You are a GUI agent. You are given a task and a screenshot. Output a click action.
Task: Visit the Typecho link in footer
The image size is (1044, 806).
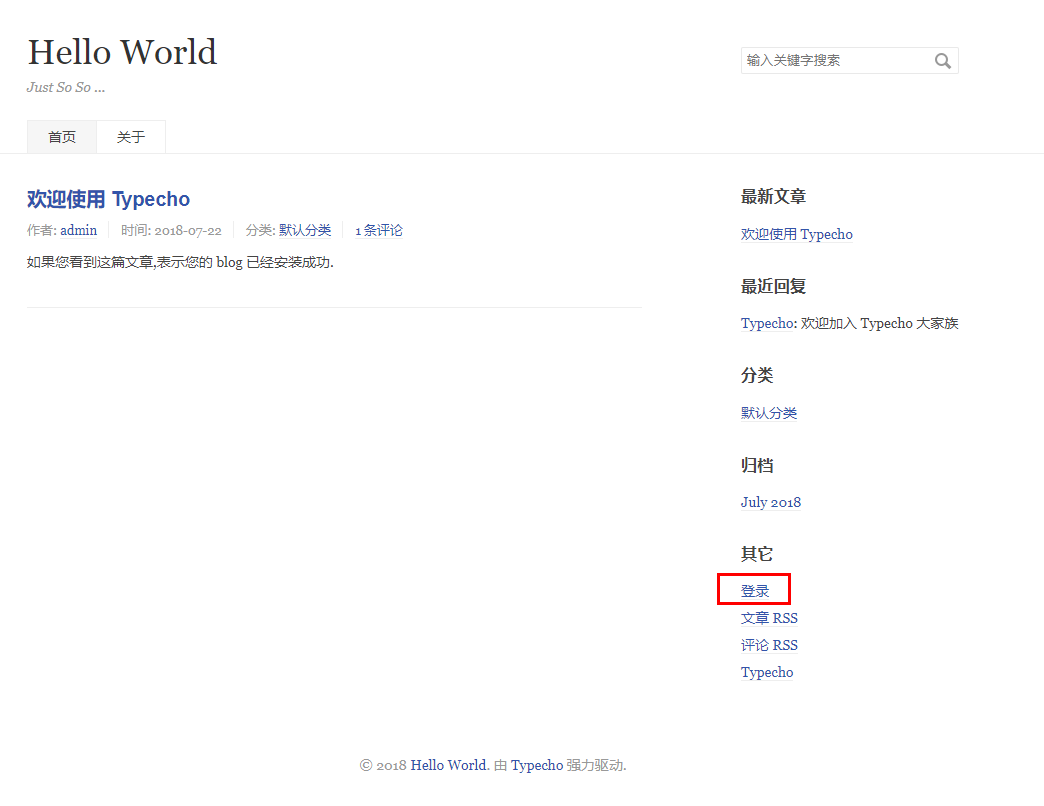pyautogui.click(x=537, y=765)
